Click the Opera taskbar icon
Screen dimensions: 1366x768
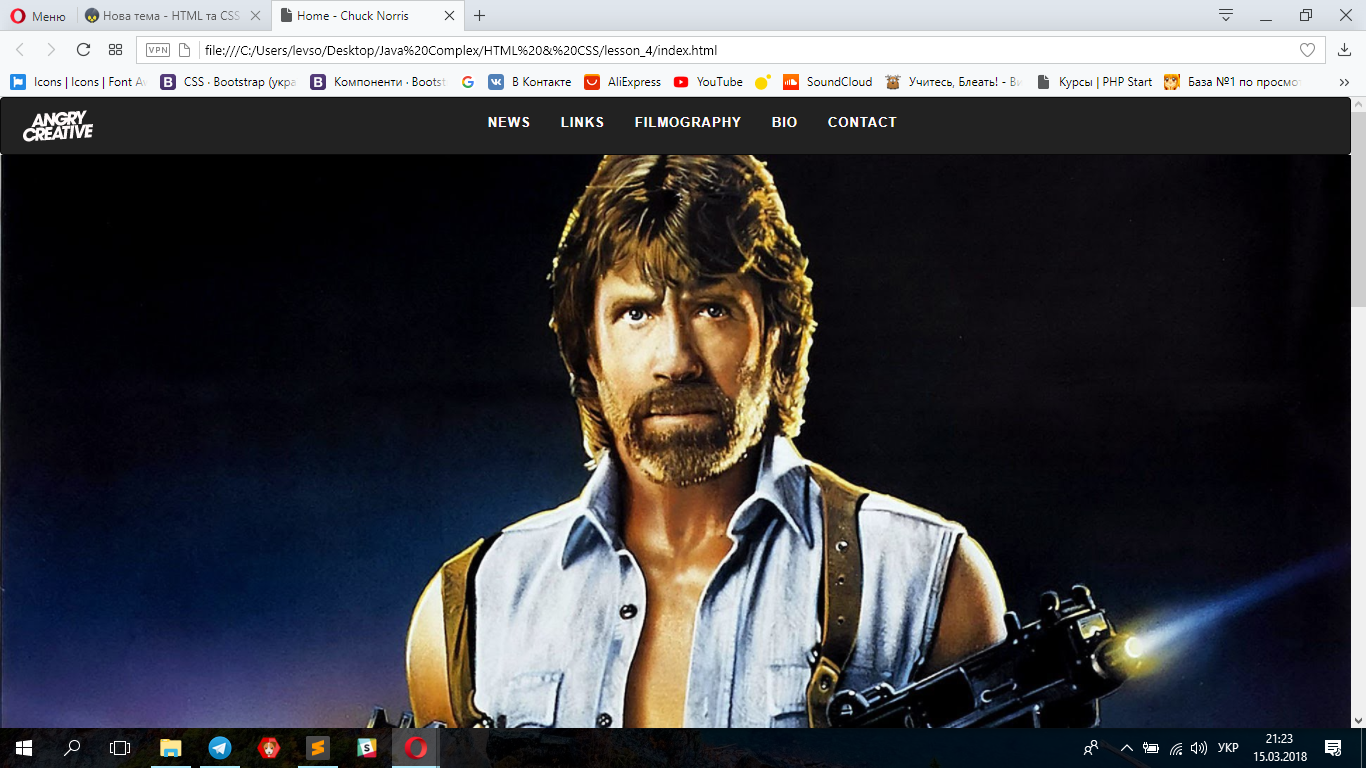point(415,748)
